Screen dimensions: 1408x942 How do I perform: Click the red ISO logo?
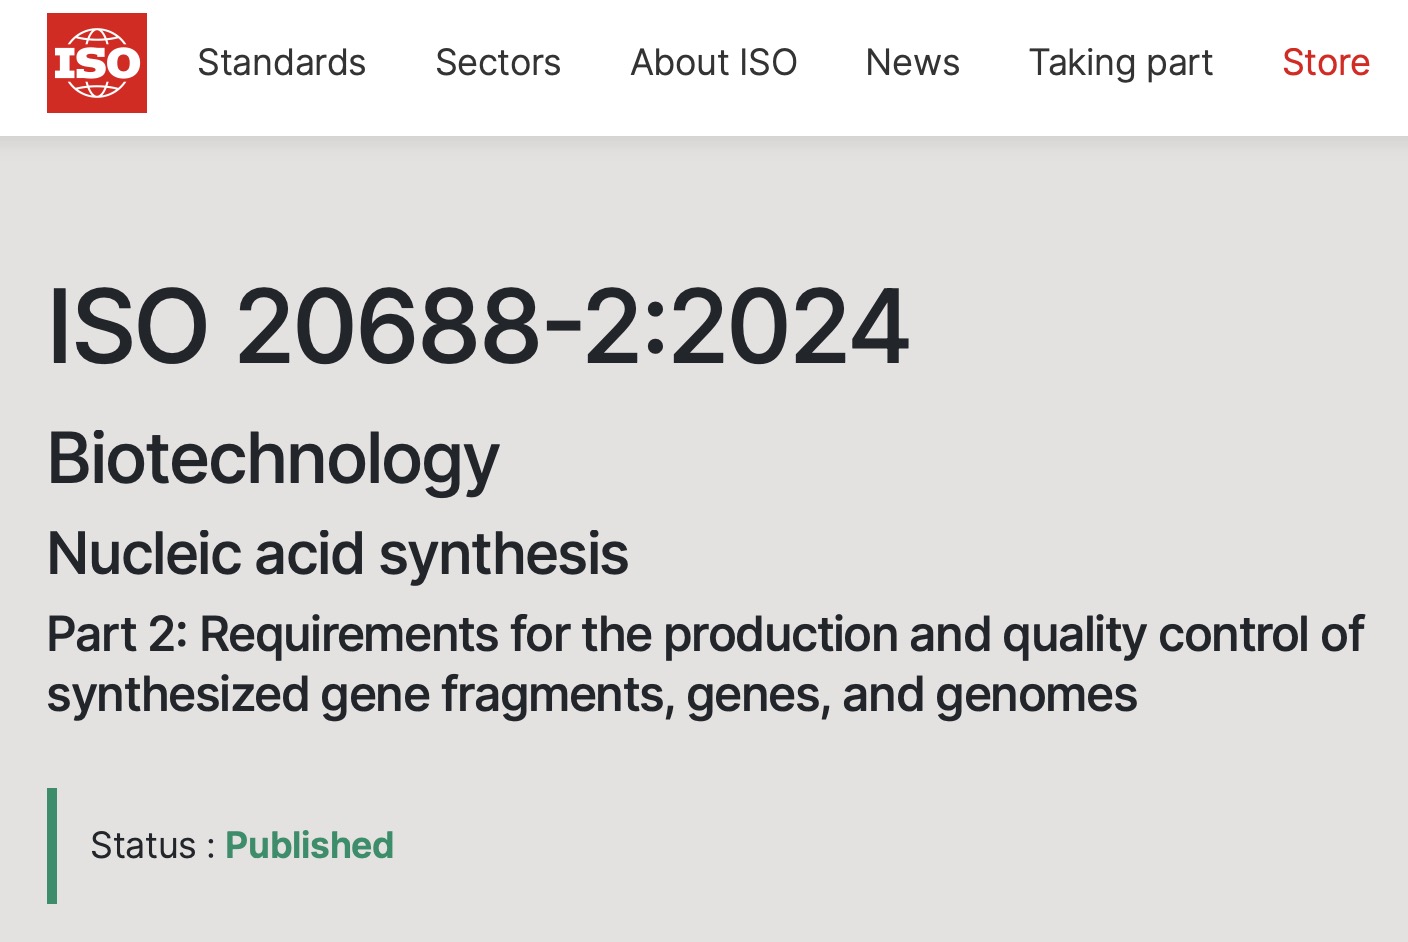coord(97,63)
